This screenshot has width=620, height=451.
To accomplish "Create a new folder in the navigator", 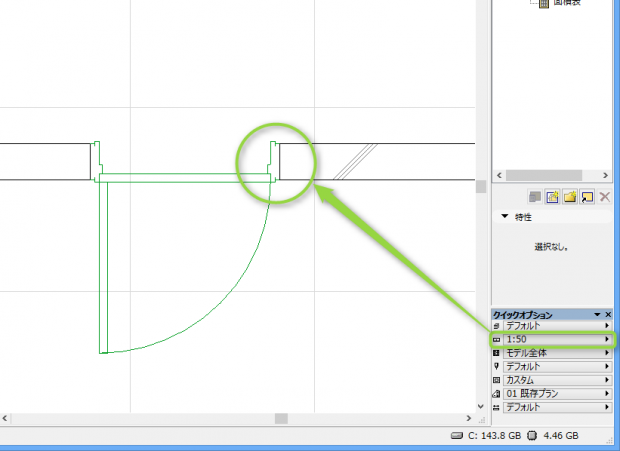I will point(570,196).
